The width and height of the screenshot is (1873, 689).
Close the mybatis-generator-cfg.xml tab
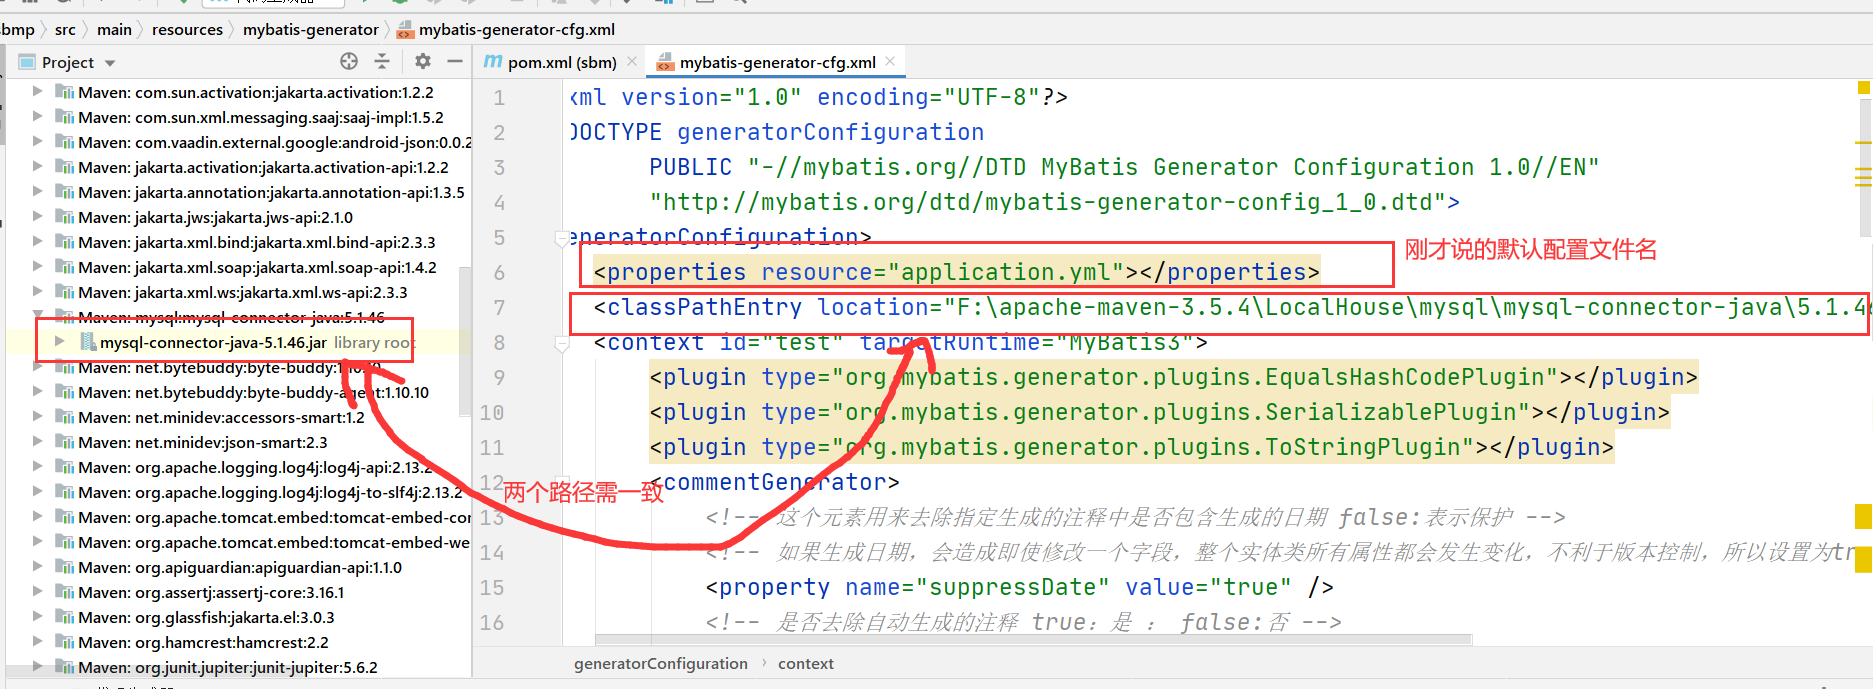tap(890, 62)
